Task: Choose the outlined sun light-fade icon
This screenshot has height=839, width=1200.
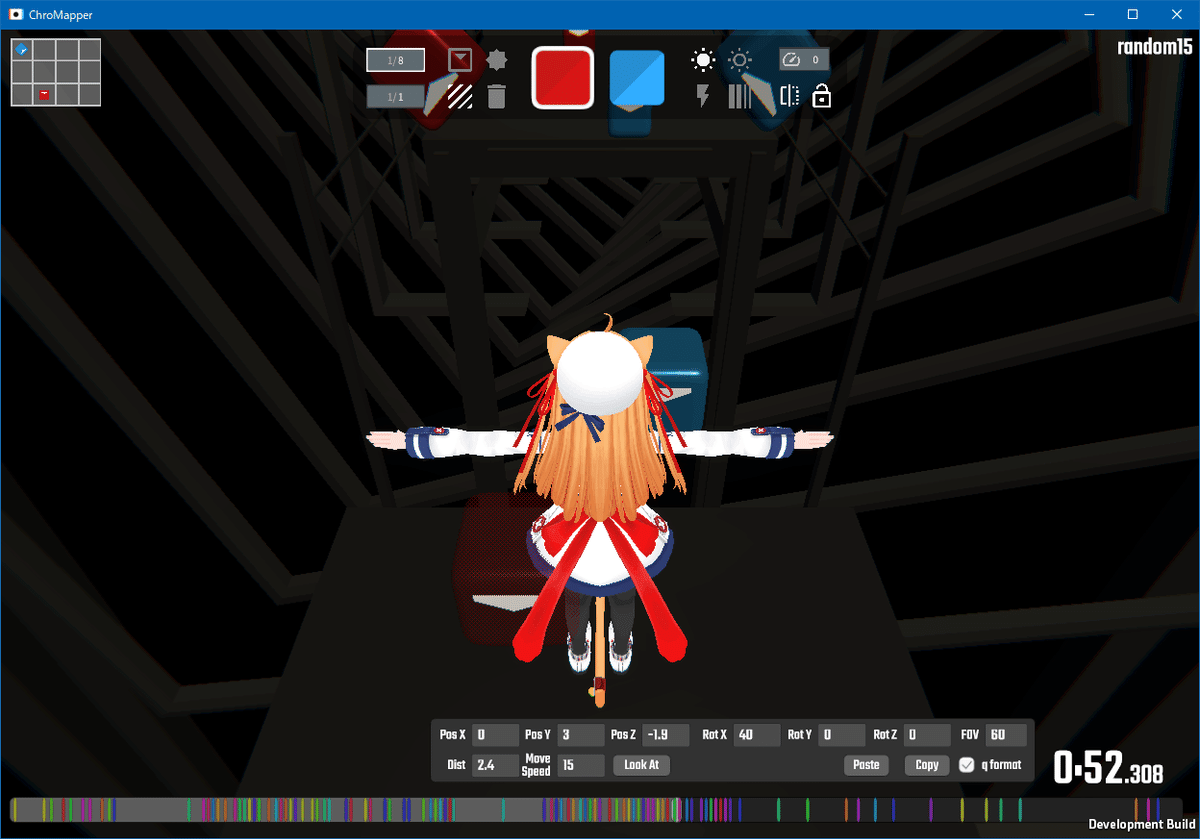Action: point(740,61)
